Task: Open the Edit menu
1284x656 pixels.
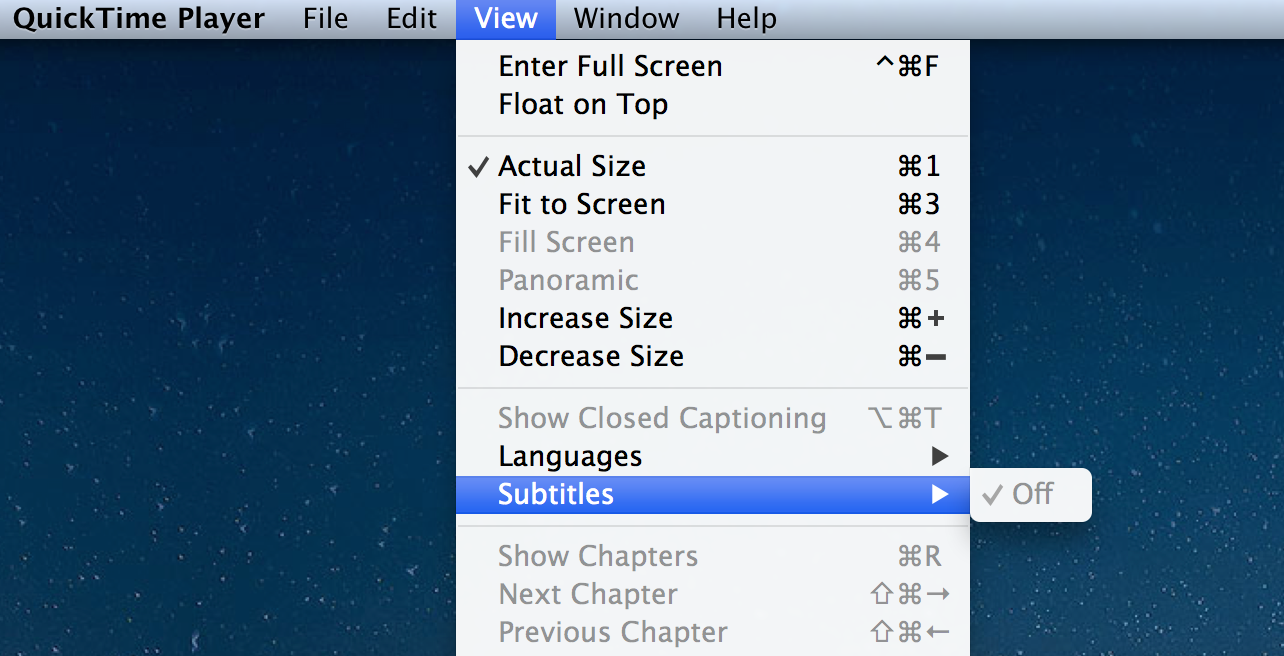Action: click(x=412, y=18)
